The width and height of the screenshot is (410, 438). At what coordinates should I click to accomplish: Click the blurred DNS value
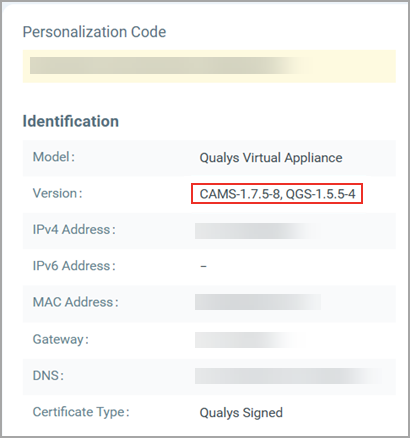288,376
